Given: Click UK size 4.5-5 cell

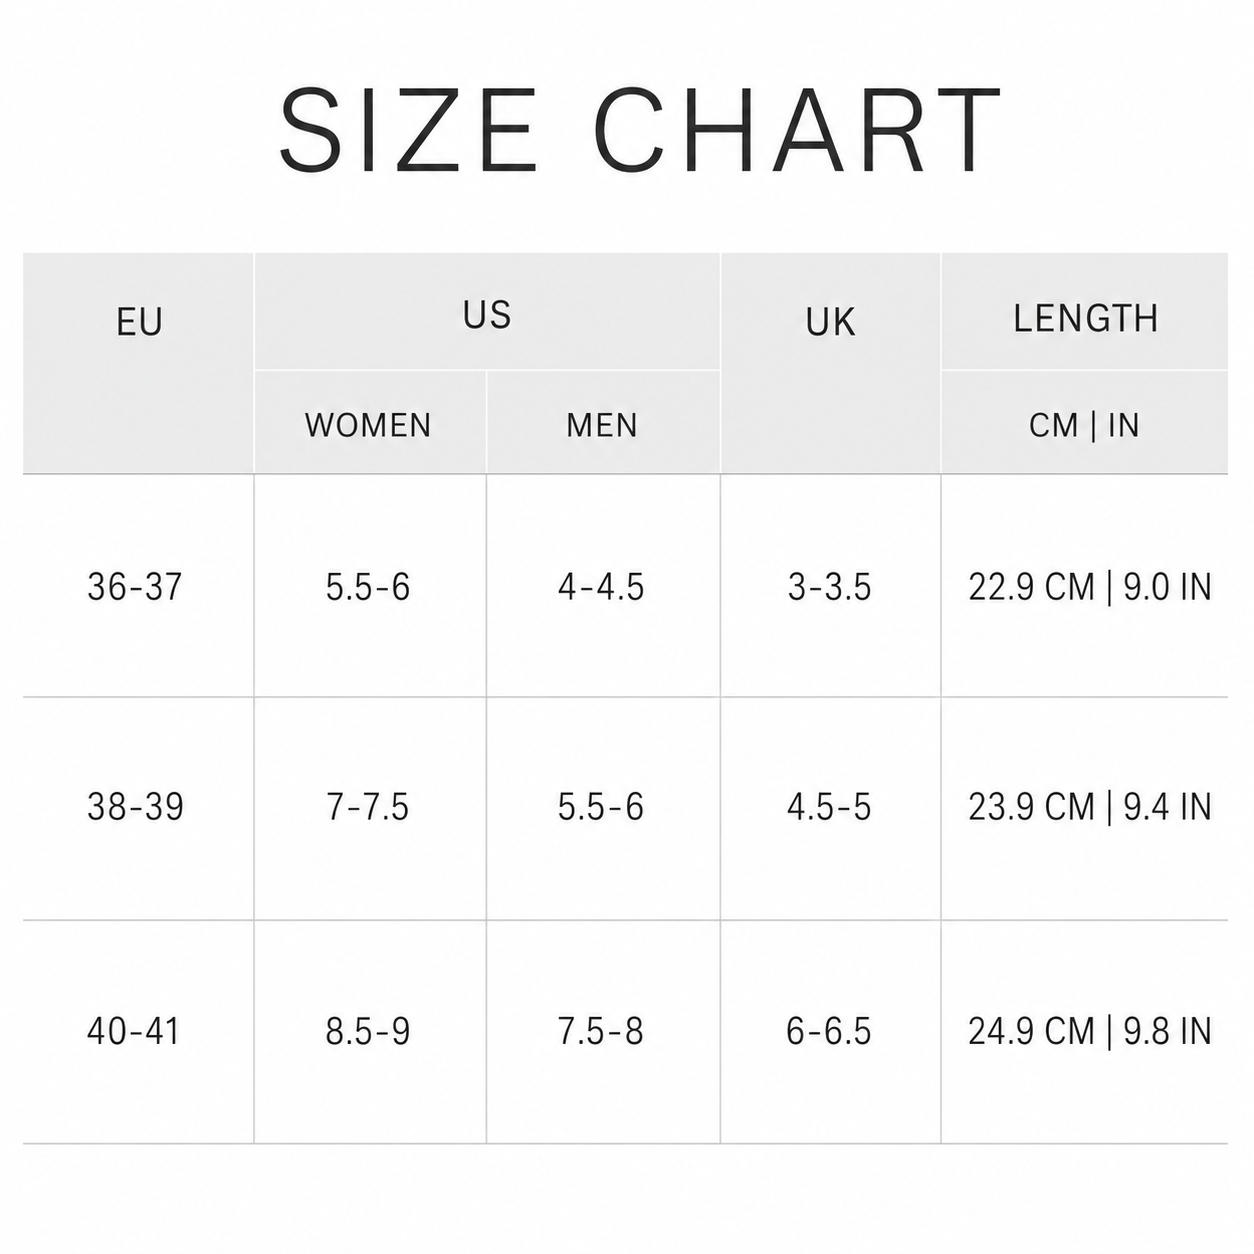Looking at the screenshot, I should 830,808.
